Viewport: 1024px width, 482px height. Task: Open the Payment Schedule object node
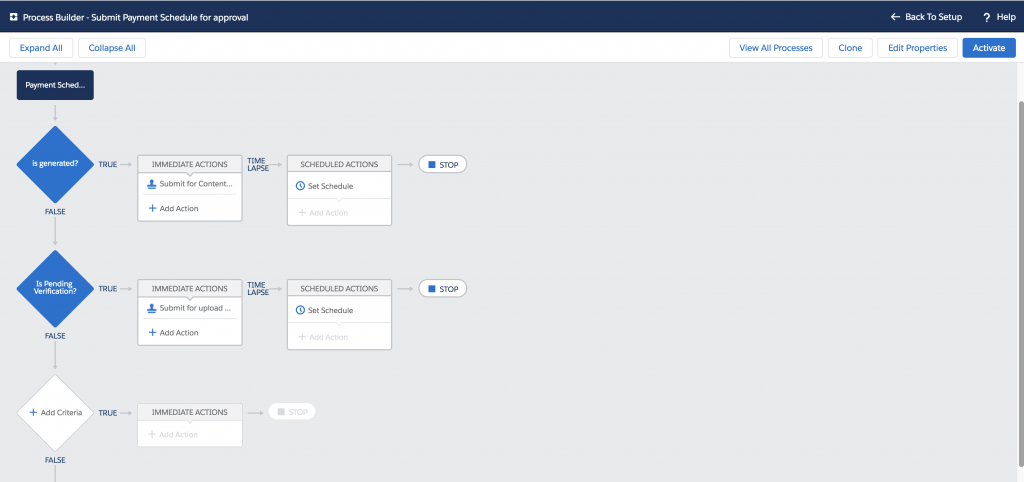pyautogui.click(x=55, y=85)
